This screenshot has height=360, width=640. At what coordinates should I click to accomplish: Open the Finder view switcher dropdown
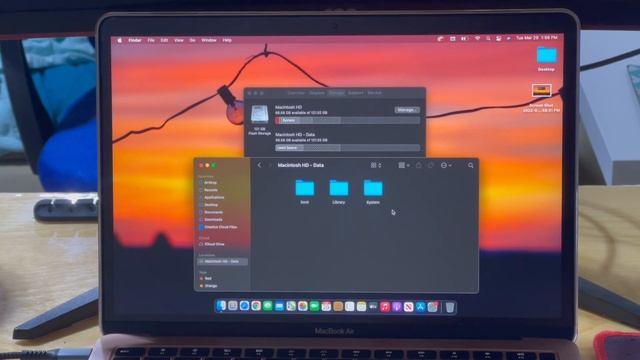coord(376,165)
